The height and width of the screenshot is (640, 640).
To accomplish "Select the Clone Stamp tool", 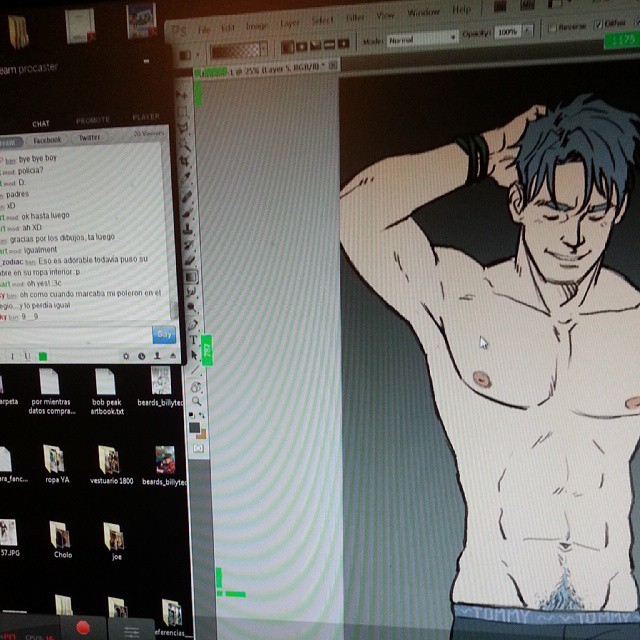I will pyautogui.click(x=188, y=228).
